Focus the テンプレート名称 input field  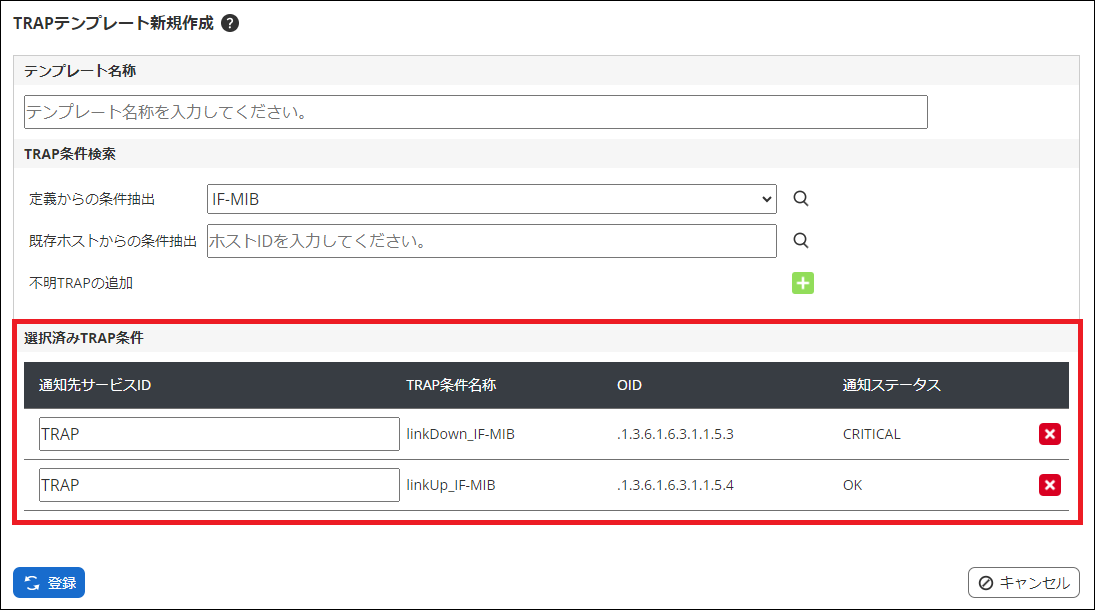[475, 112]
